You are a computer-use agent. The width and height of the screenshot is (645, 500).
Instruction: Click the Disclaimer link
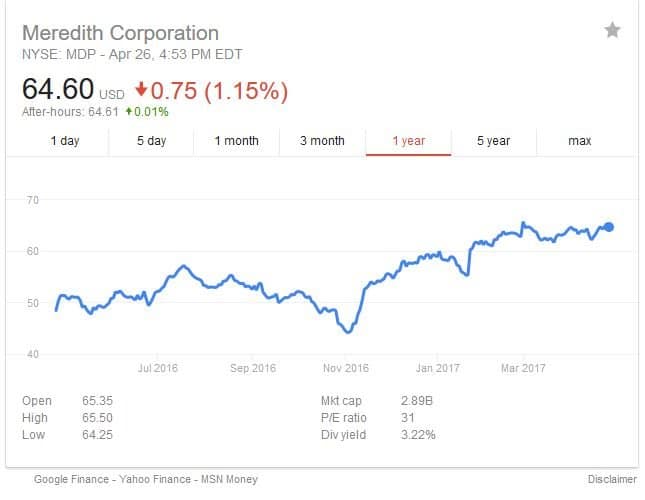pos(611,479)
